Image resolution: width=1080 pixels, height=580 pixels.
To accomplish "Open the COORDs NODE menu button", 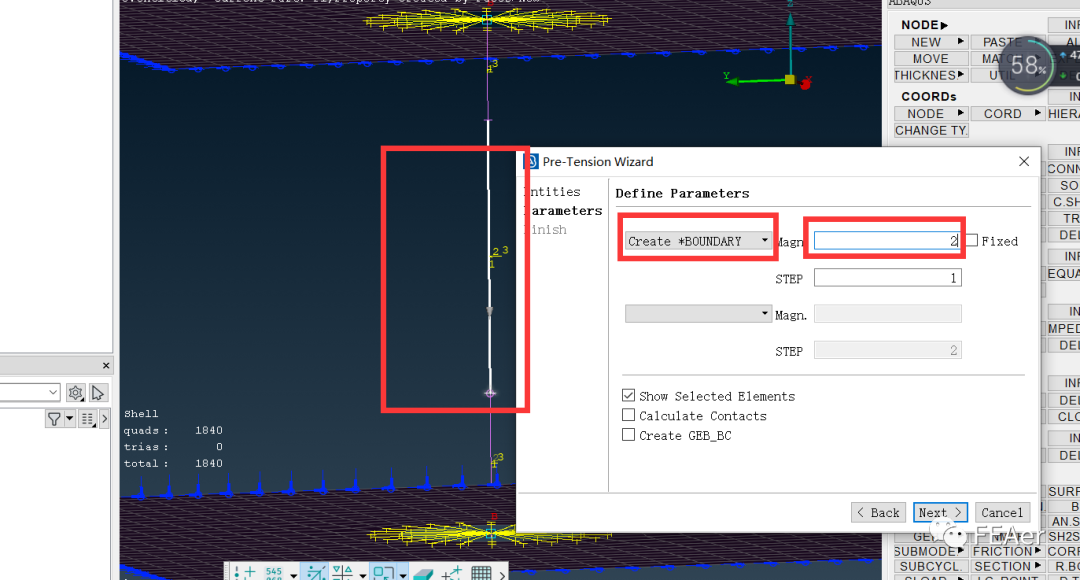I will [x=931, y=114].
